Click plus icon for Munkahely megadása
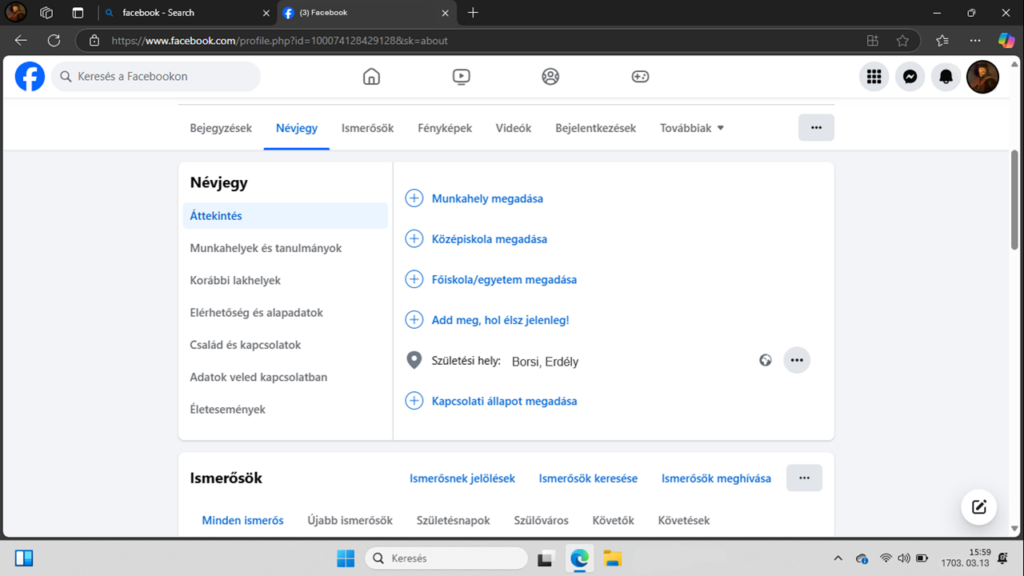Screen dimensions: 1024x576 [414, 198]
